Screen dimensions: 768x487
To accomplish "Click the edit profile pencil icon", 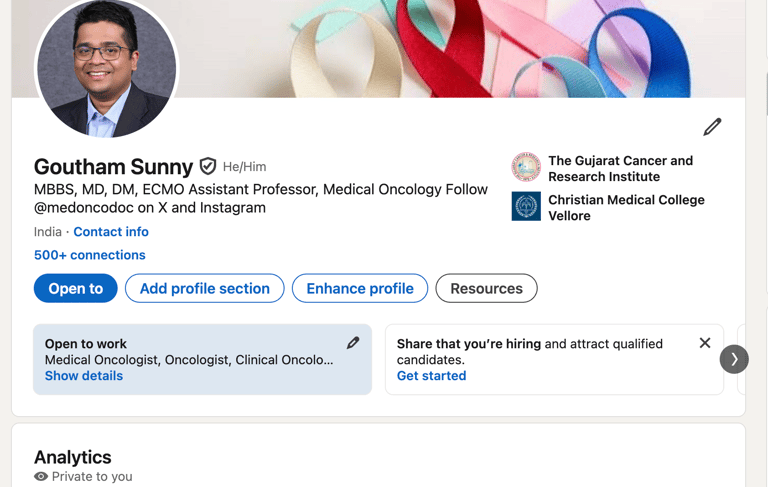I will click(712, 126).
